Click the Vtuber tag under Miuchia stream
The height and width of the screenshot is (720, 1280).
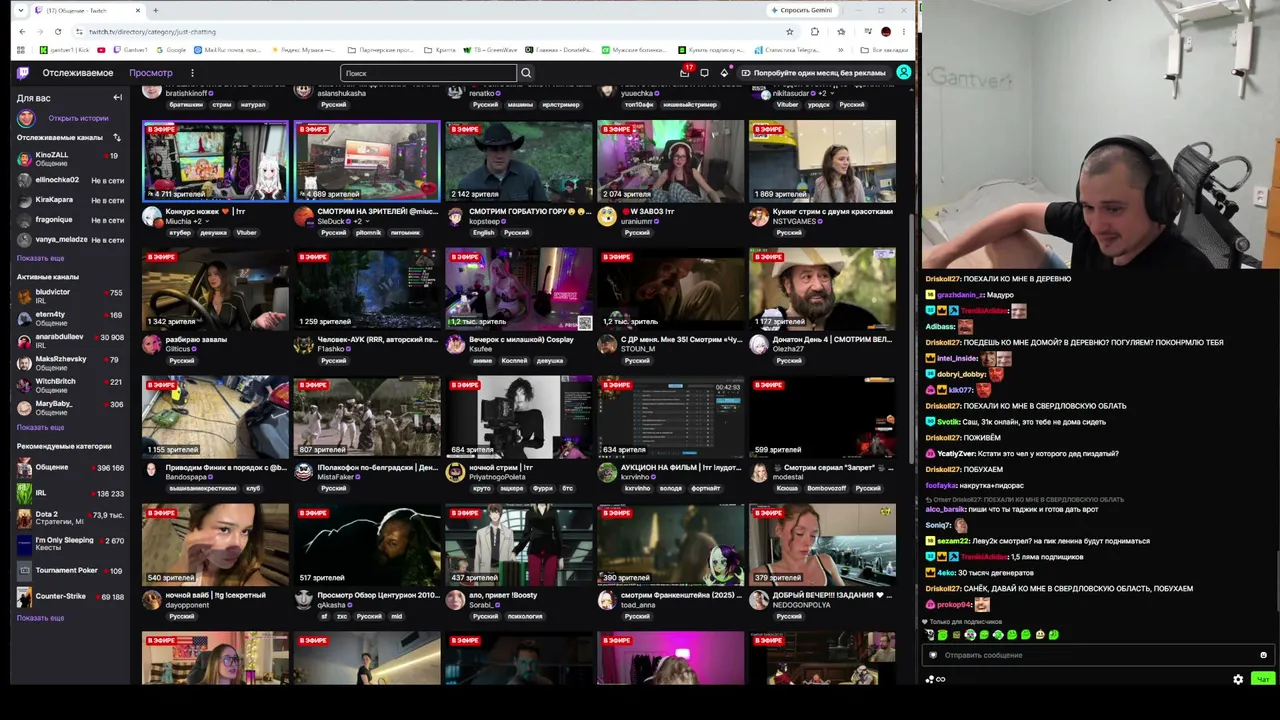247,233
